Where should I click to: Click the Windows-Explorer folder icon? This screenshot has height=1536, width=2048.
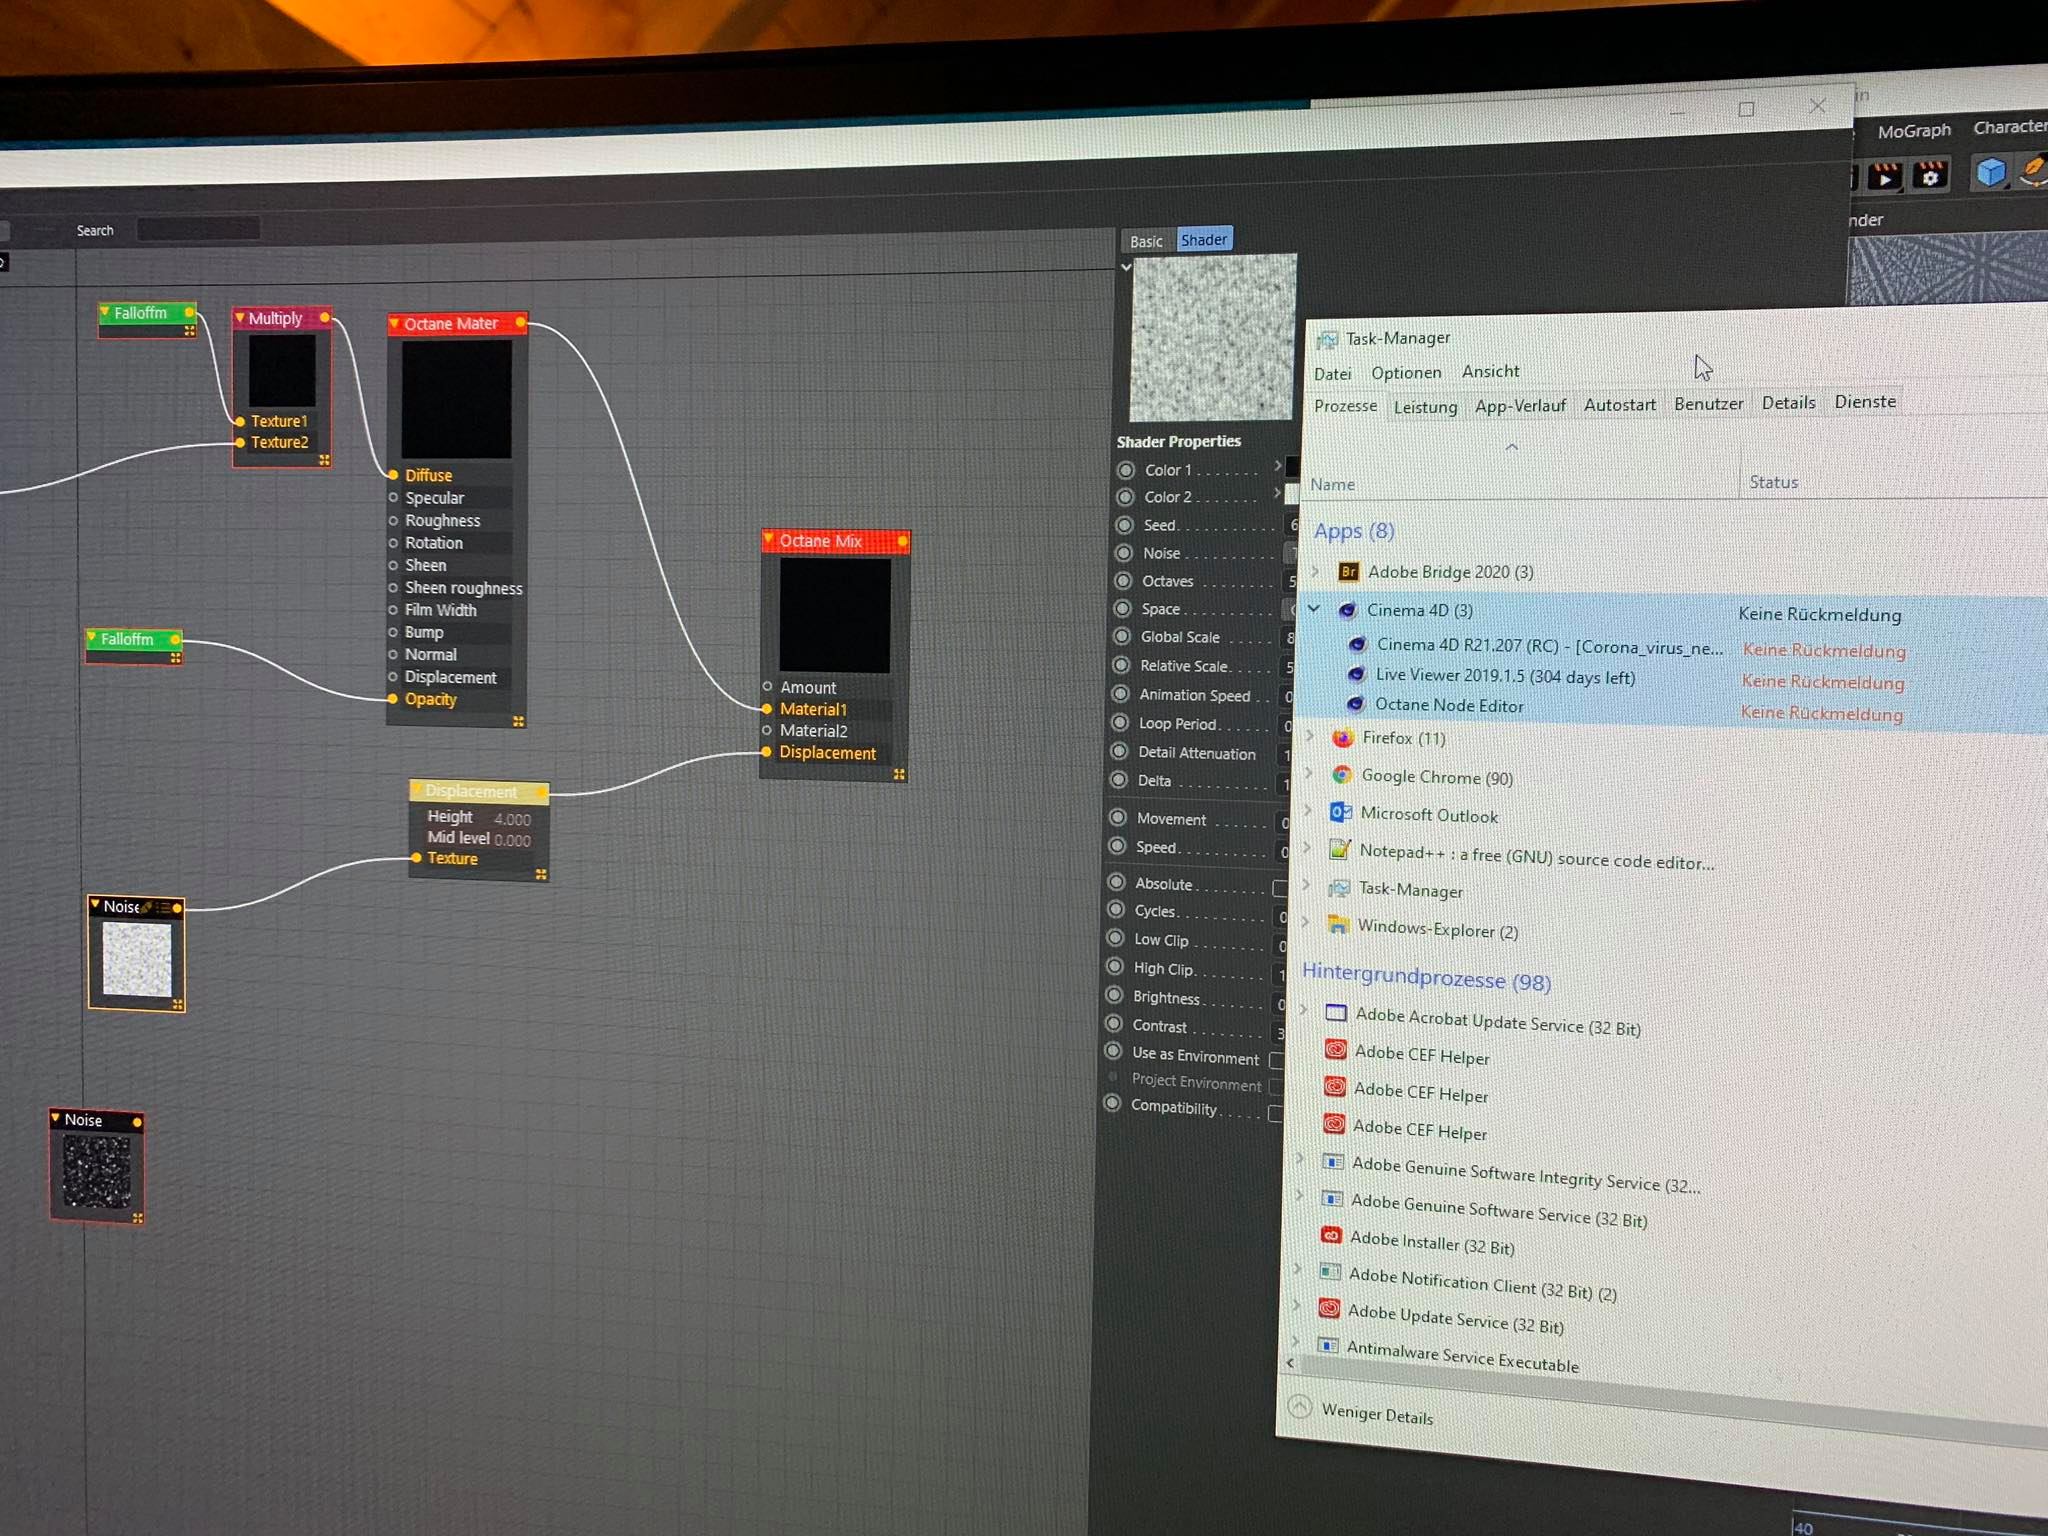(1337, 925)
